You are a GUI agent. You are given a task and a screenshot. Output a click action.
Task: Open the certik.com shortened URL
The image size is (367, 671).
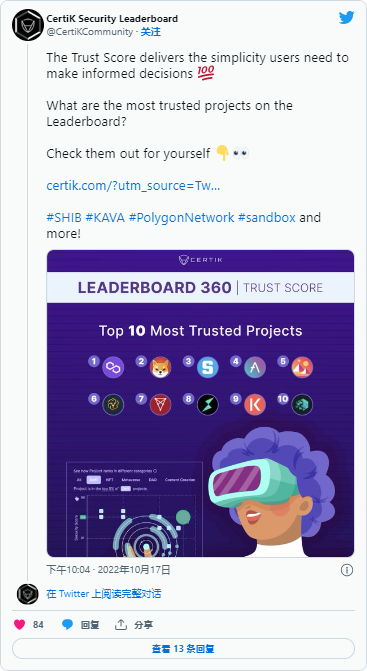coord(133,186)
